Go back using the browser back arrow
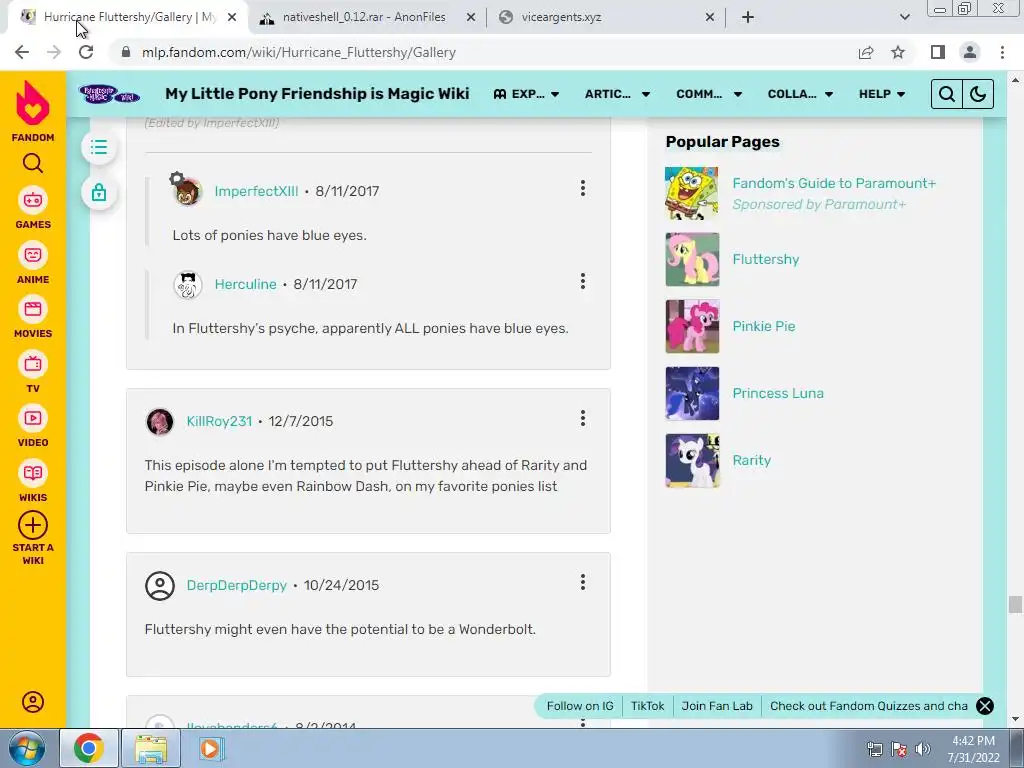1024x768 pixels. point(22,52)
